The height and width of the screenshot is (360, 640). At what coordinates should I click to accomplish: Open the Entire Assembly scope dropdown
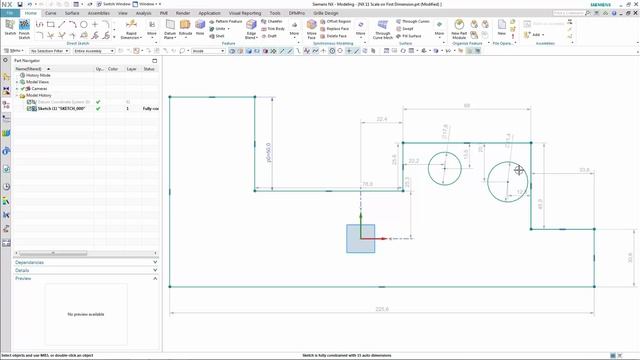tap(94, 51)
